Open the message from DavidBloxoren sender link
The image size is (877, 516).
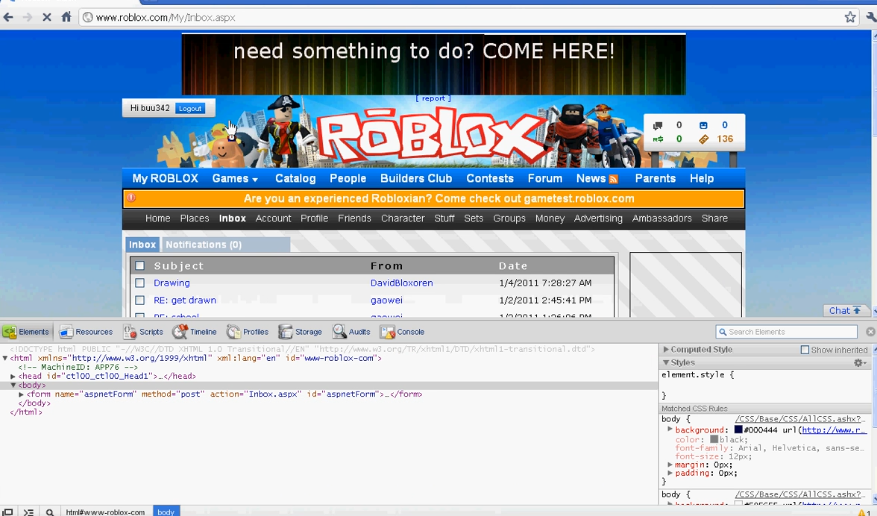401,283
